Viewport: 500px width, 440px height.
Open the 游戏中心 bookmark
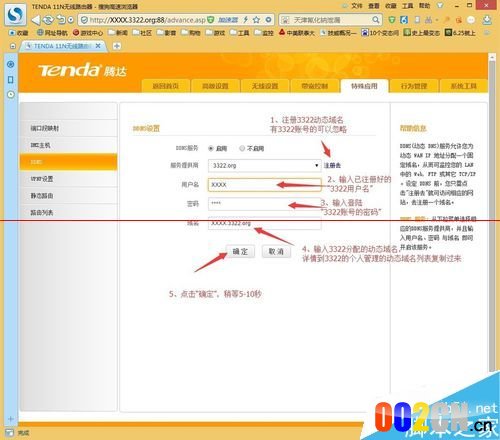coord(88,33)
